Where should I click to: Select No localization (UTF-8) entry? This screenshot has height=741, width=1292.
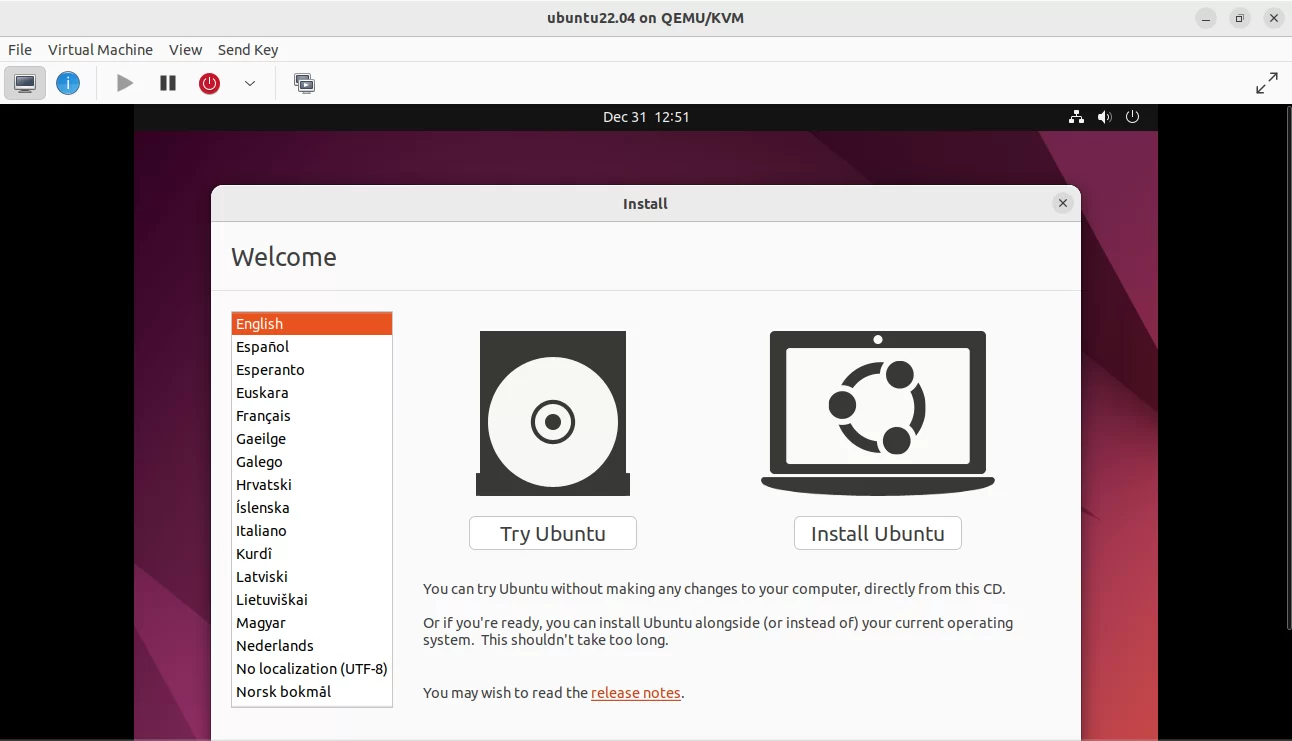(x=312, y=669)
